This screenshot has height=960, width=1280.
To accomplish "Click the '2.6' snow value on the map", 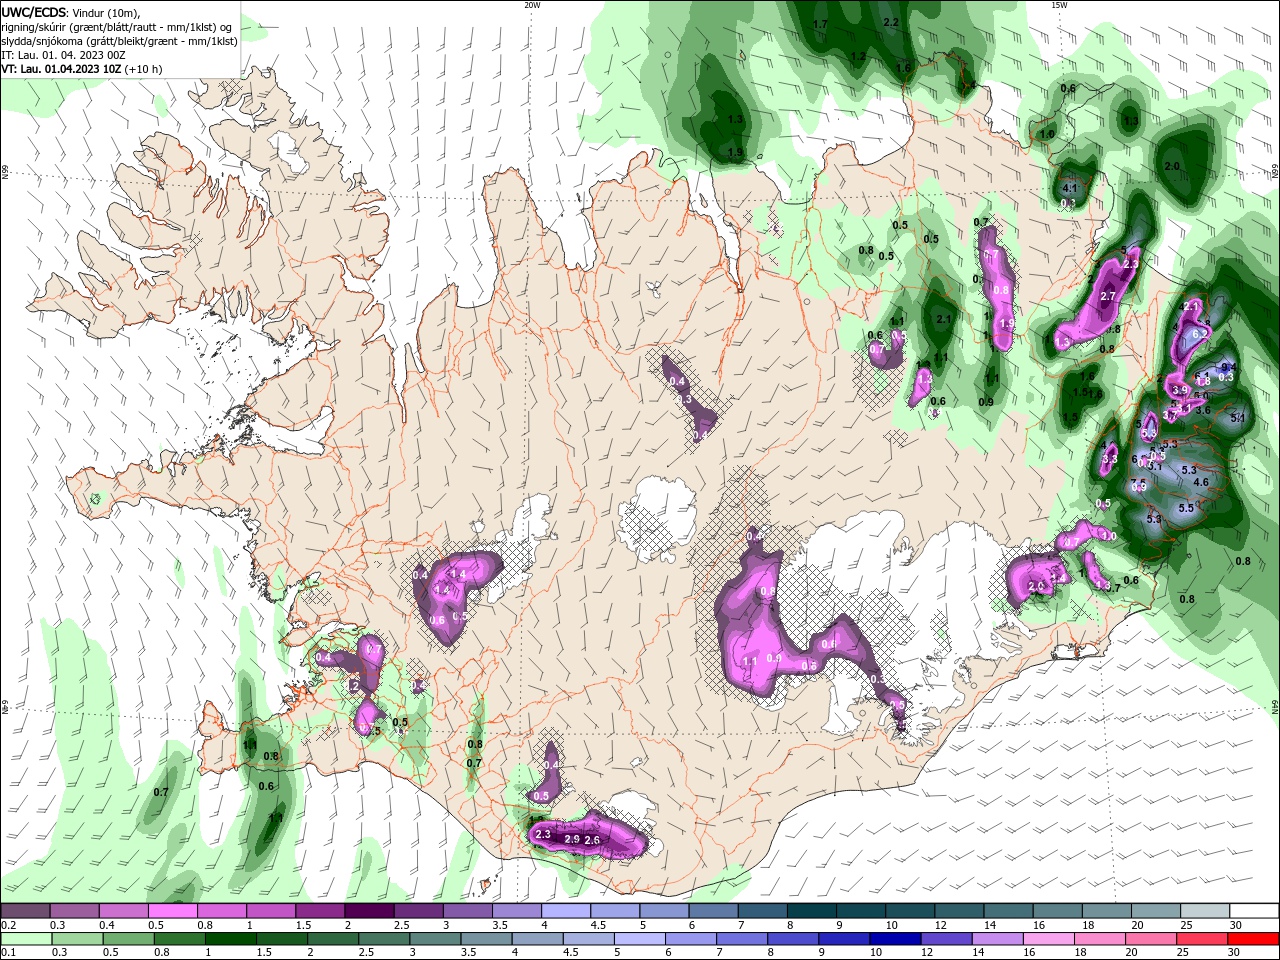I will coord(592,840).
